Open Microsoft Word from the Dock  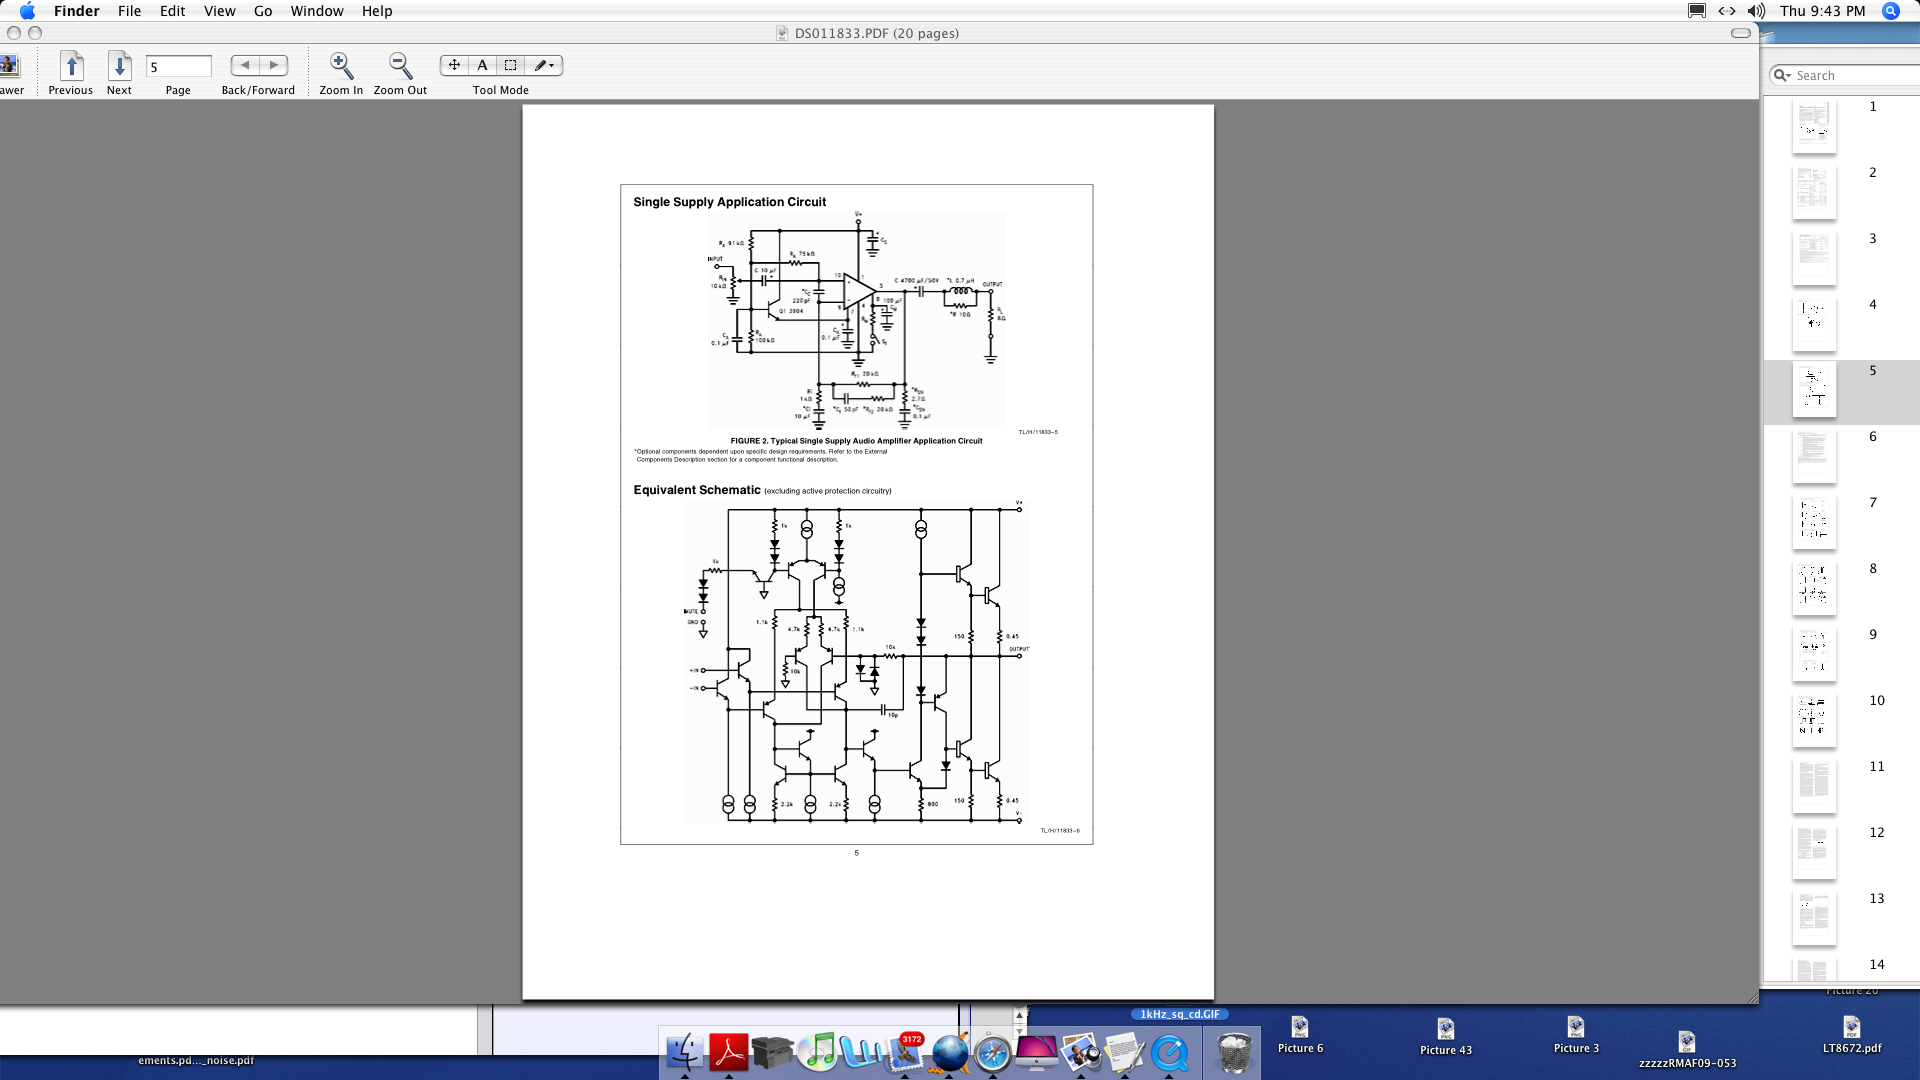pos(861,1053)
